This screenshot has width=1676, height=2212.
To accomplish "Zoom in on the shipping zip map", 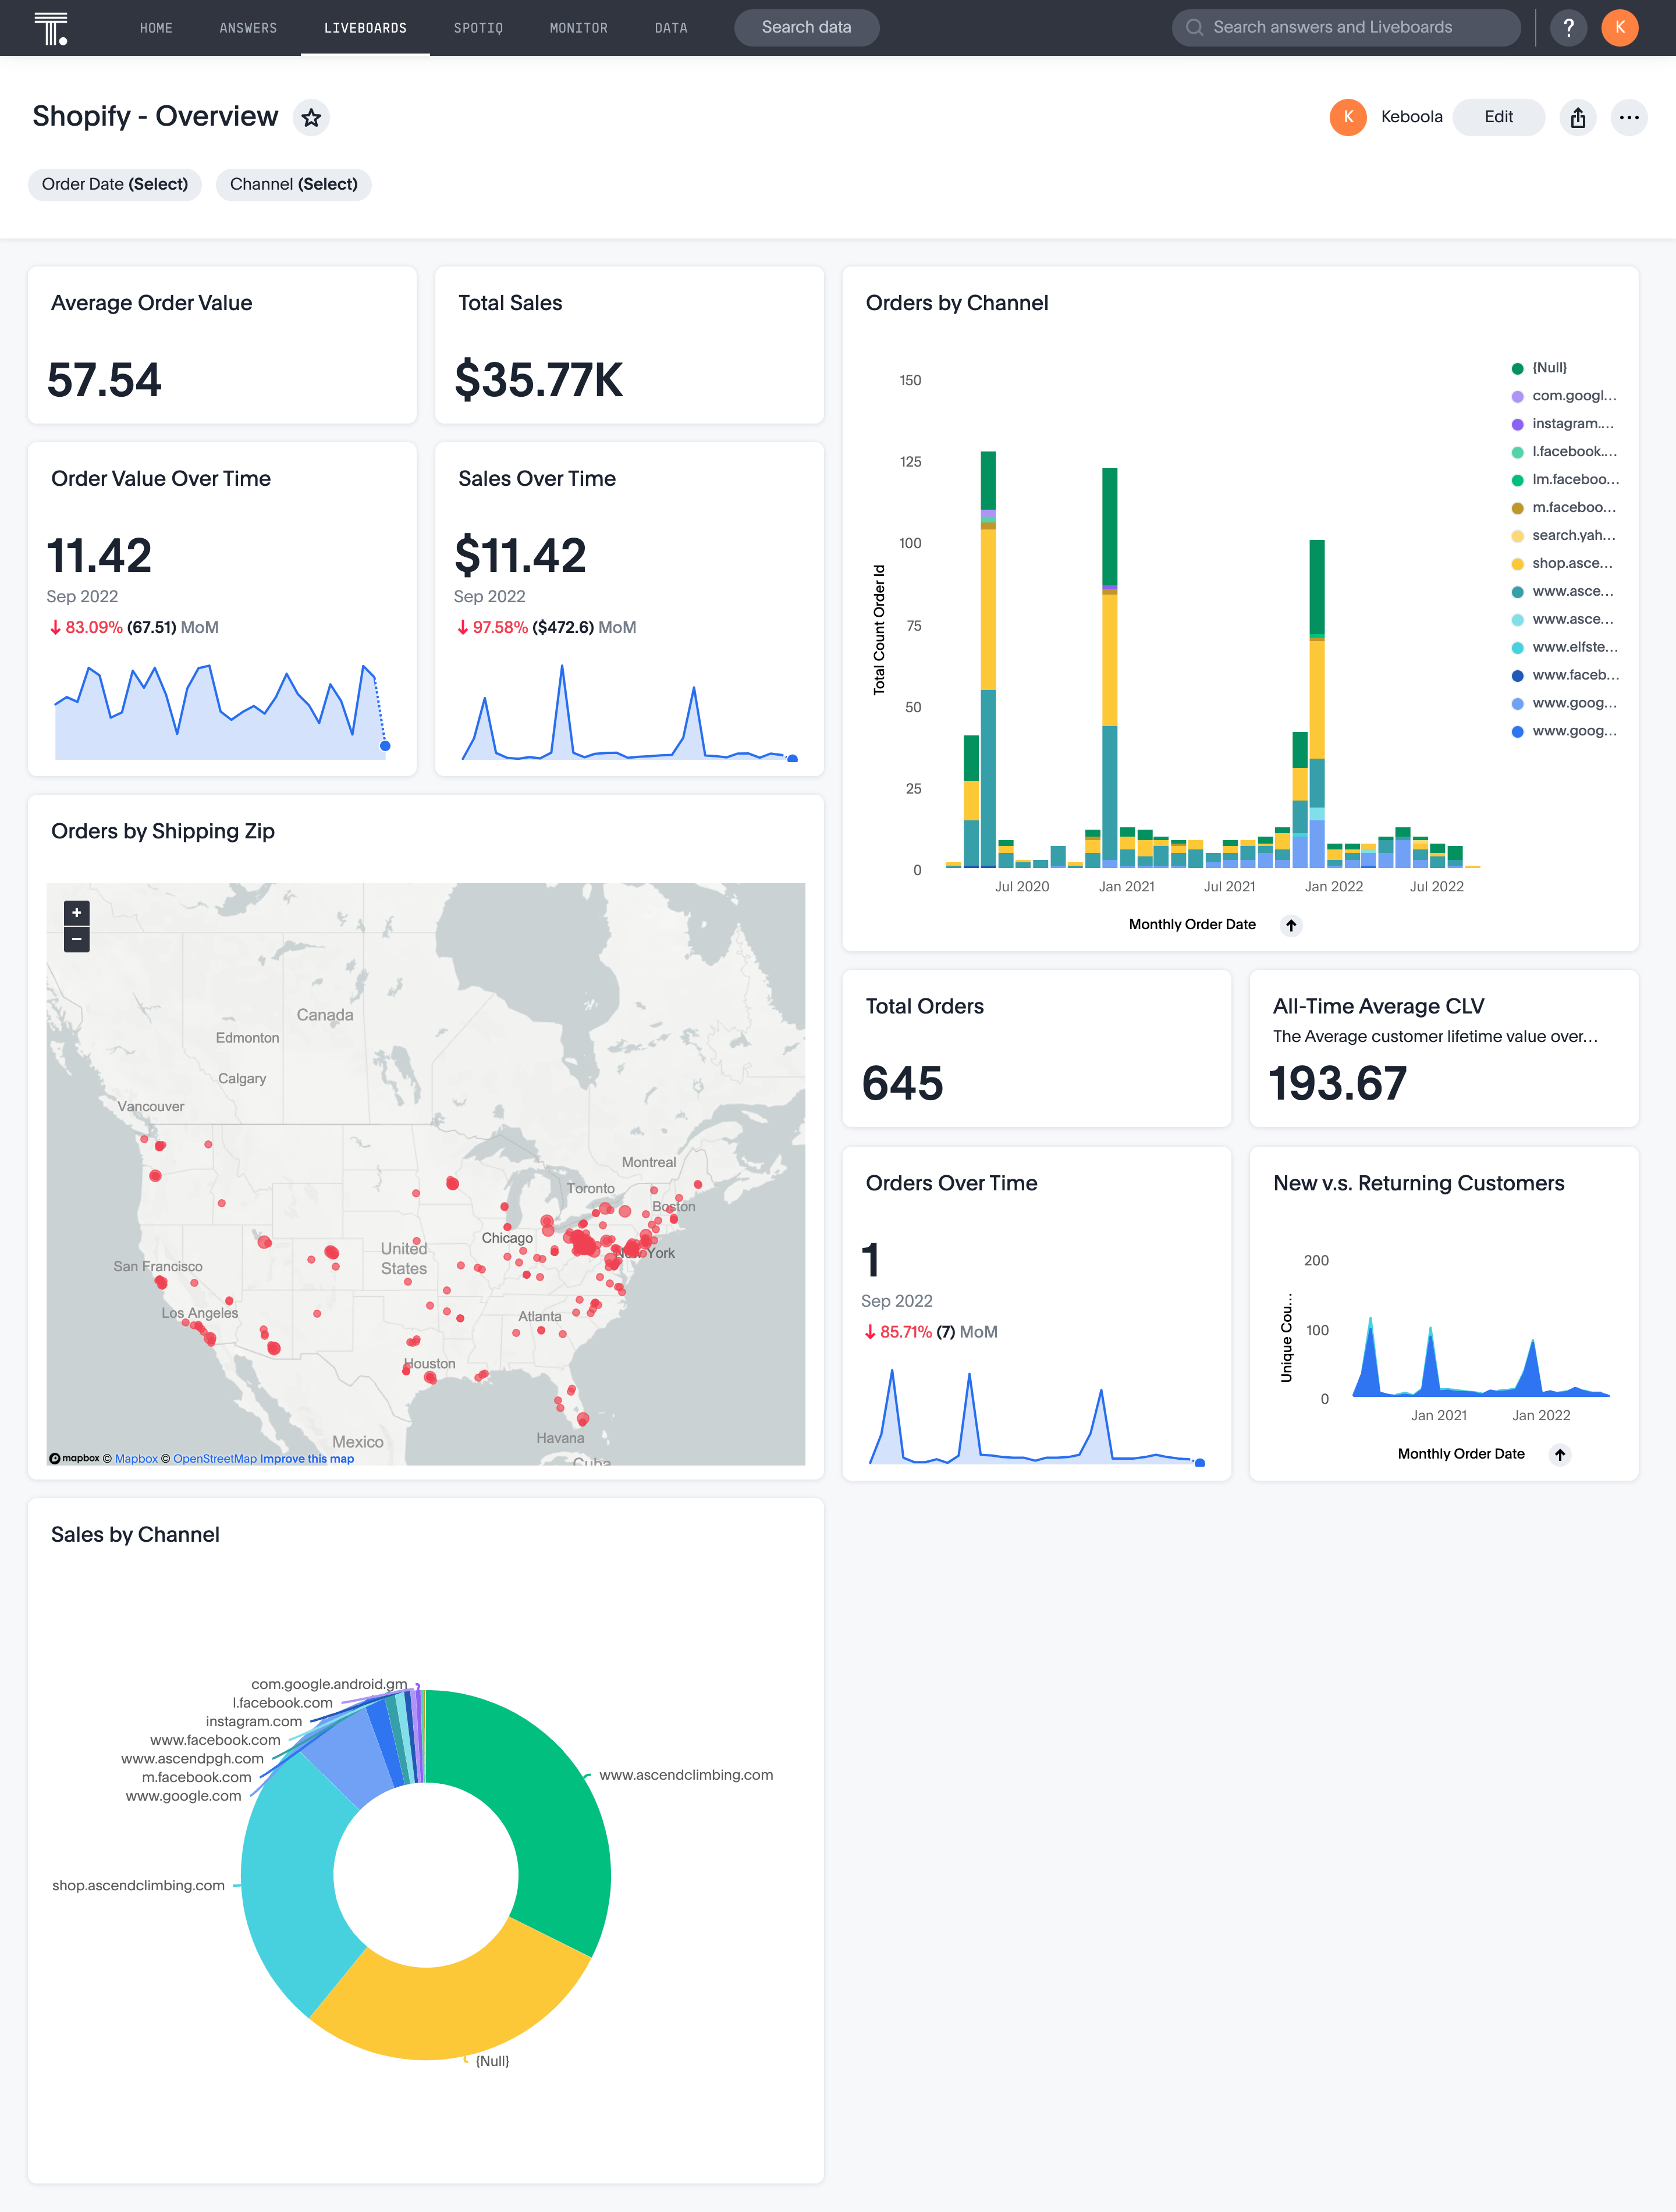I will pos(75,912).
